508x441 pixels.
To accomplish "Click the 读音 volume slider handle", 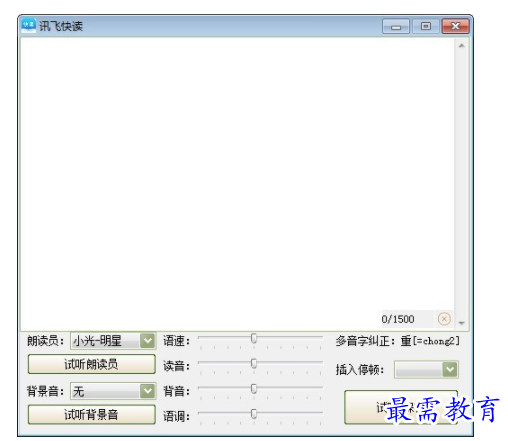I will pos(254,363).
